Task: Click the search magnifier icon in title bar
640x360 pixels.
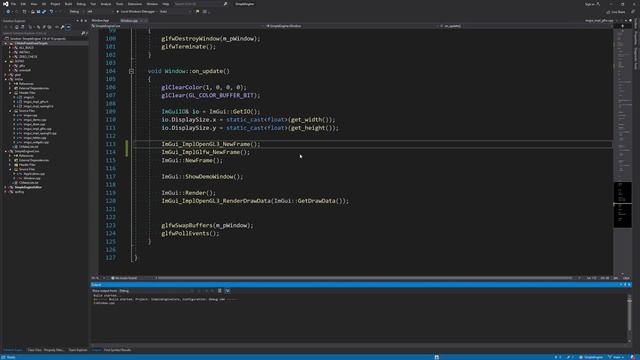Action: click(225, 4)
